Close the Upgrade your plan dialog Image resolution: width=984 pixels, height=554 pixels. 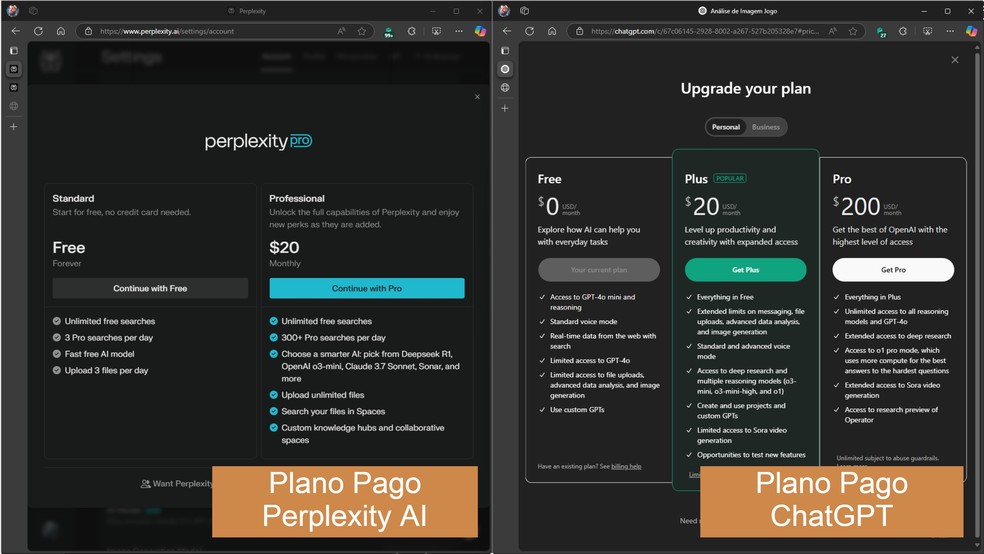tap(955, 60)
